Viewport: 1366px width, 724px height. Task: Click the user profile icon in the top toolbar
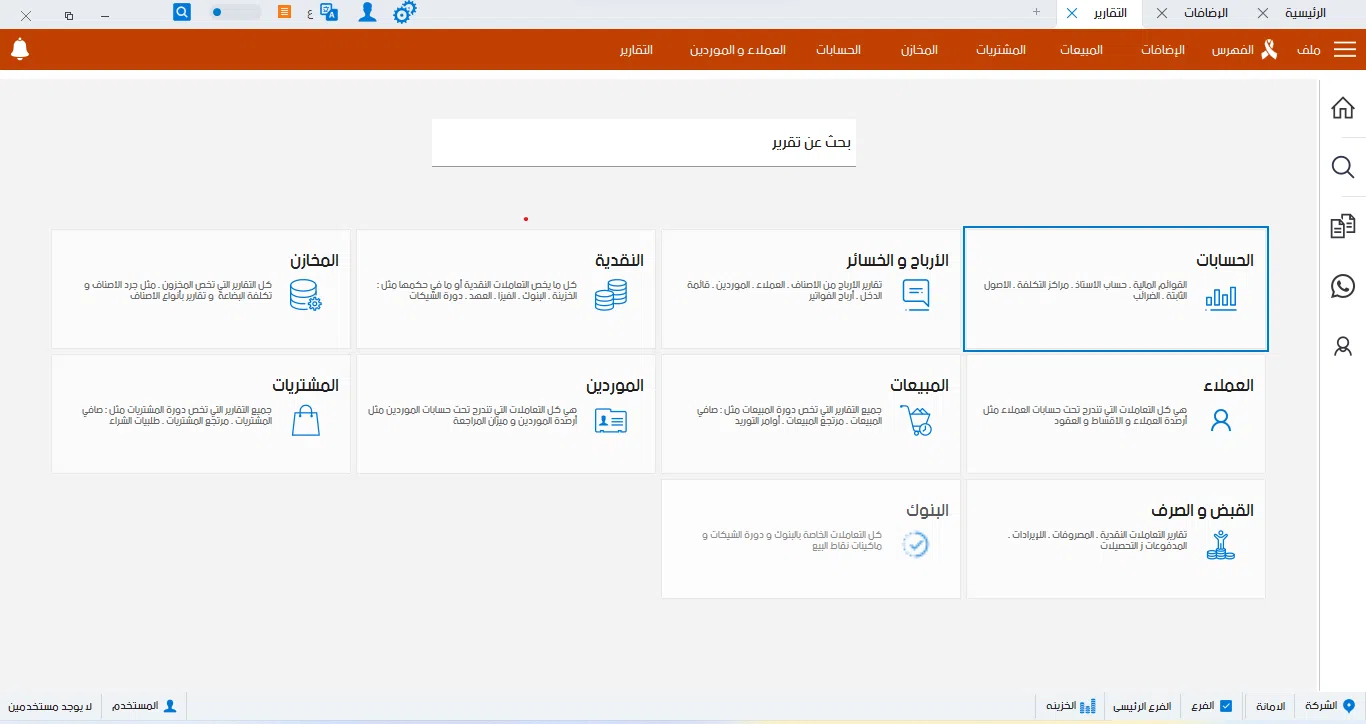pos(366,13)
